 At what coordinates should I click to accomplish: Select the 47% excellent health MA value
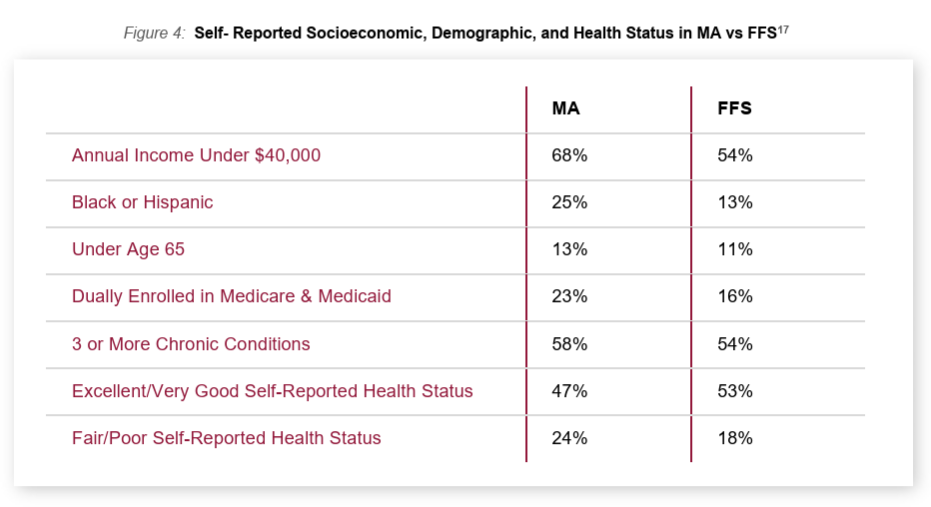tap(569, 391)
